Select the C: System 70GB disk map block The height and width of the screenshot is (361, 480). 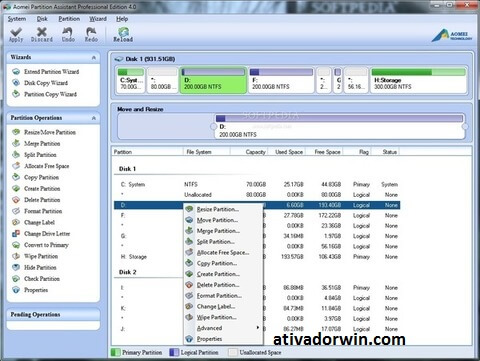click(131, 80)
